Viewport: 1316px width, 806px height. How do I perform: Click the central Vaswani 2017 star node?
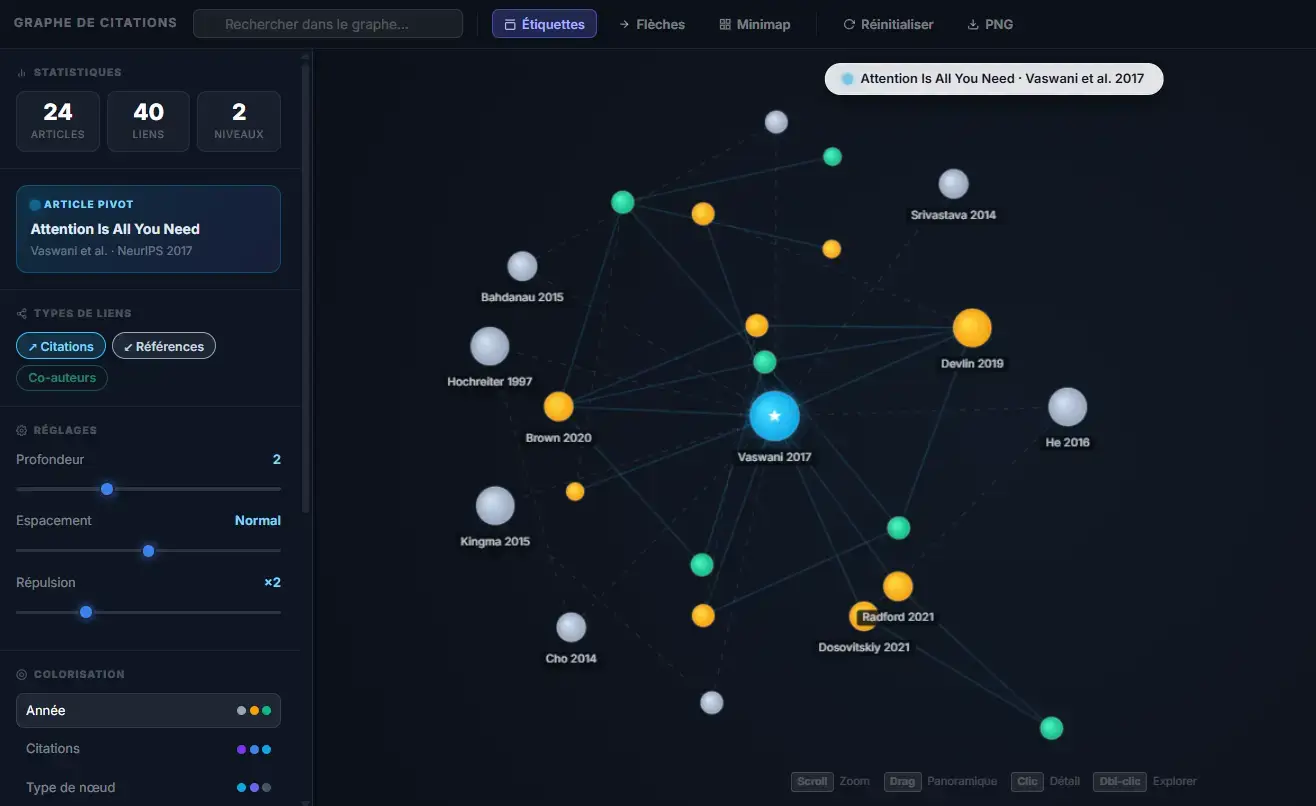pos(774,416)
